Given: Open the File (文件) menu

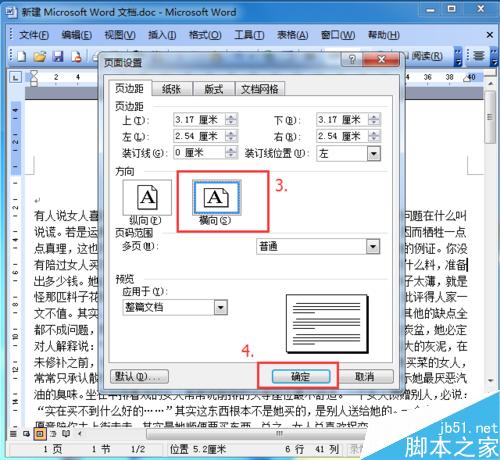Looking at the screenshot, I should click(34, 35).
